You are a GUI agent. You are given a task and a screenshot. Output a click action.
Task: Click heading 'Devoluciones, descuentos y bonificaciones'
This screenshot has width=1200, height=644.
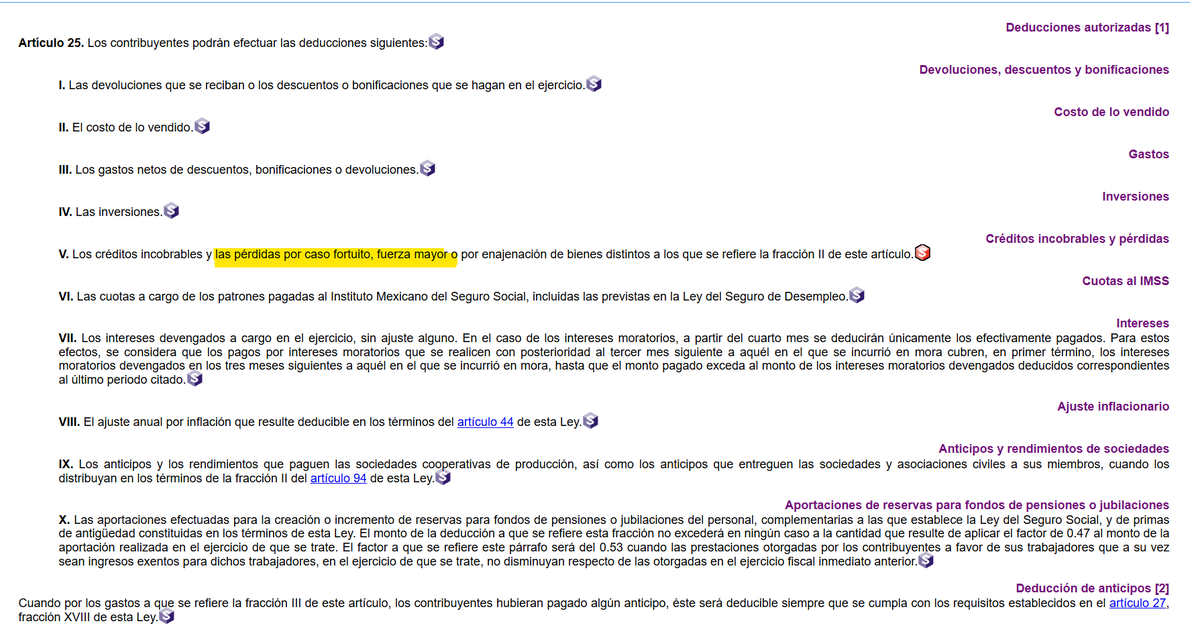1044,70
